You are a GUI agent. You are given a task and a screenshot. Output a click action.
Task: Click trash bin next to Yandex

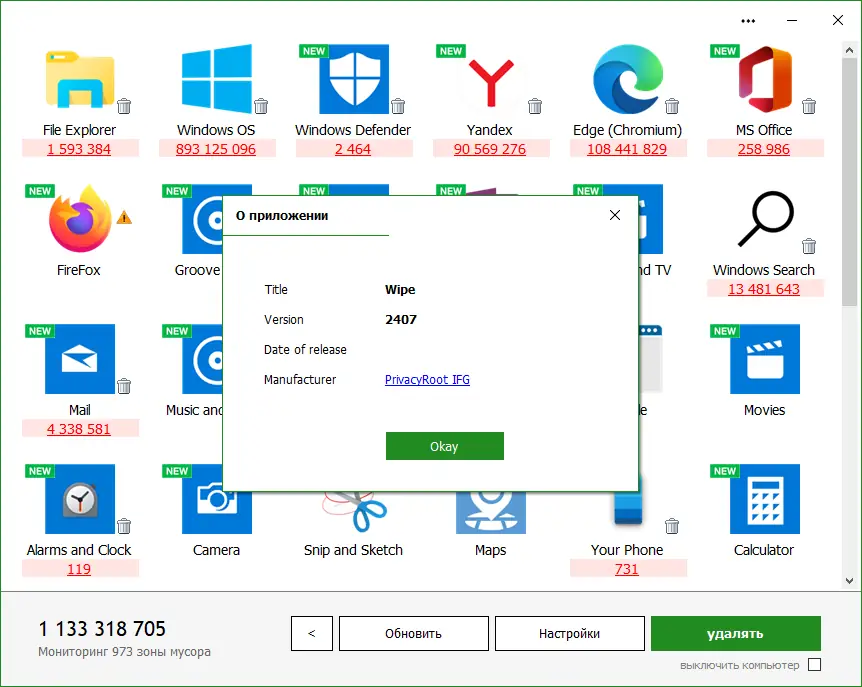point(535,106)
